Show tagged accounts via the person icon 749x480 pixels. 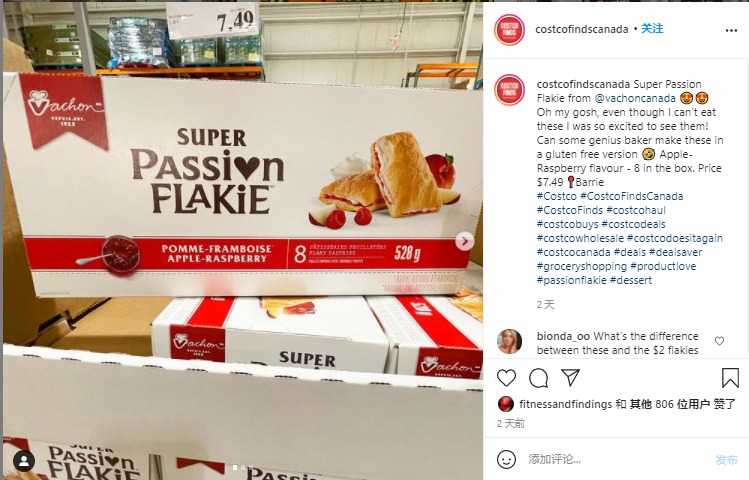(23, 461)
